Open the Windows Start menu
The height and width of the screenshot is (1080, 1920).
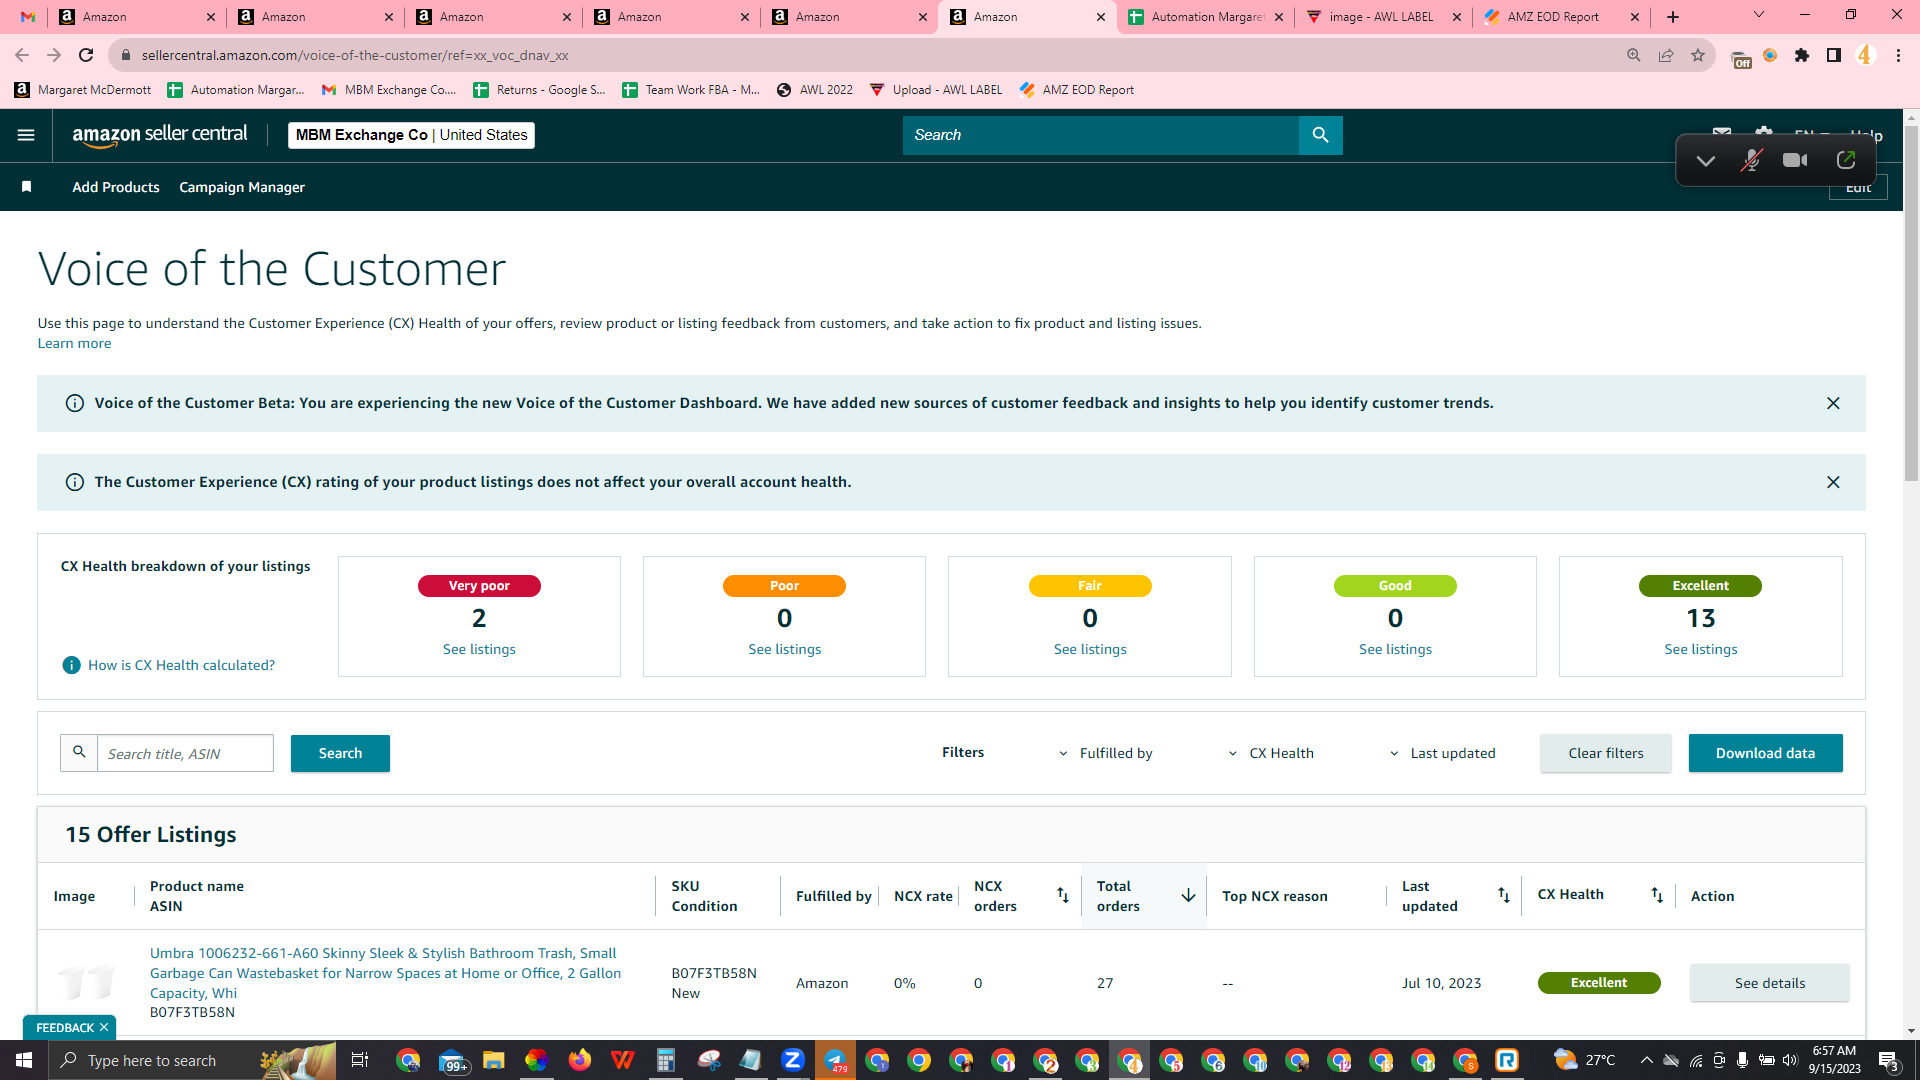point(24,1060)
